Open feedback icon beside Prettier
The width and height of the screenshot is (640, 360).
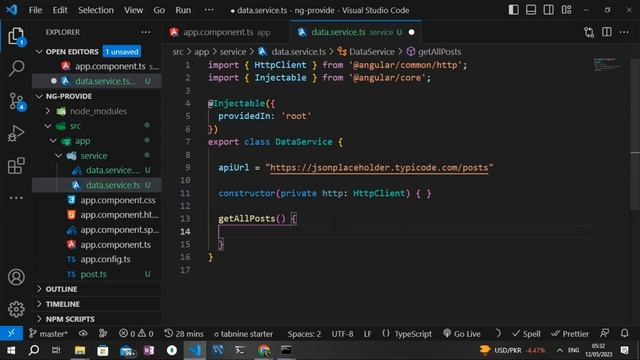point(604,333)
